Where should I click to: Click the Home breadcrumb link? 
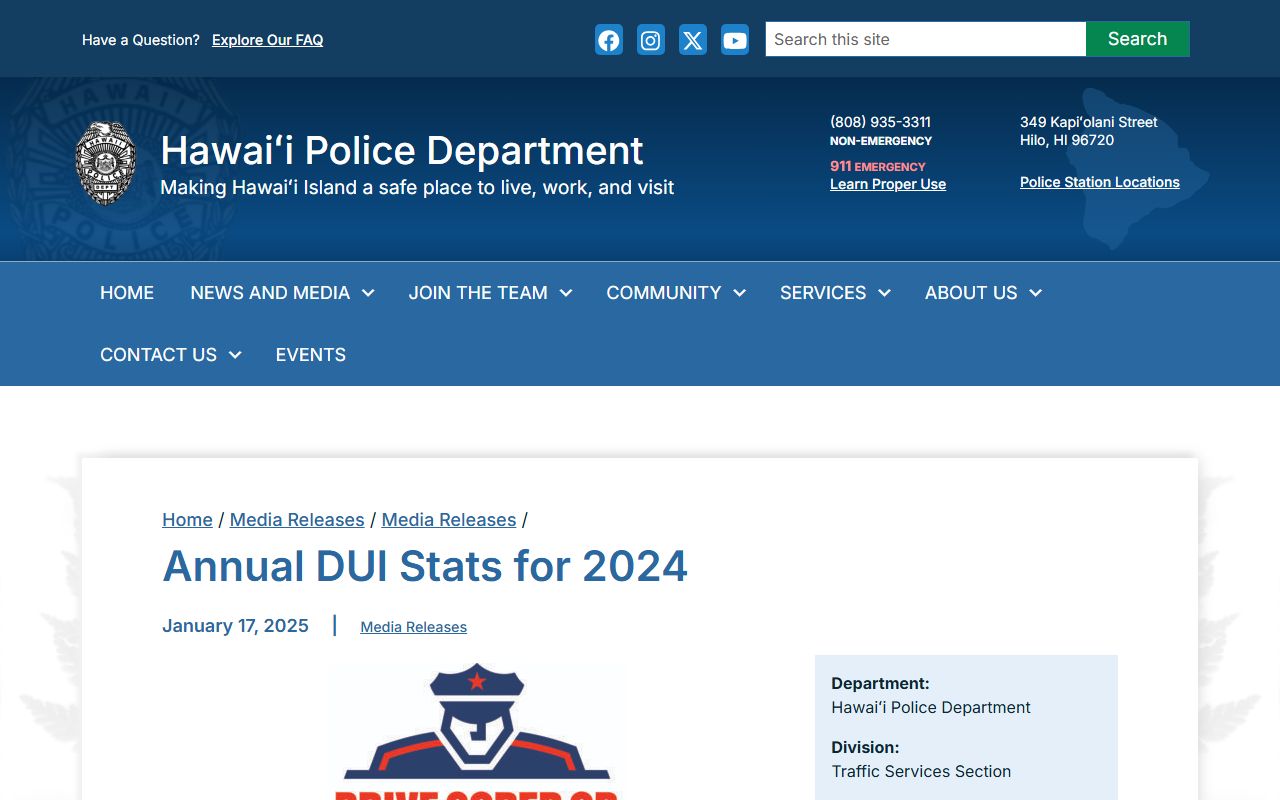click(187, 520)
